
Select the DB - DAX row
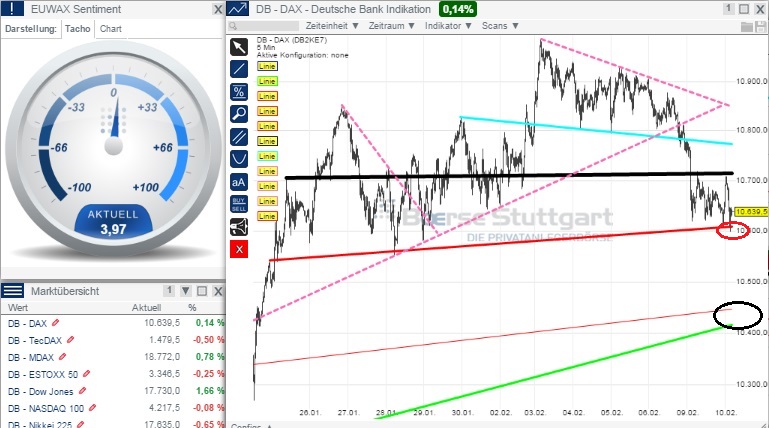113,323
